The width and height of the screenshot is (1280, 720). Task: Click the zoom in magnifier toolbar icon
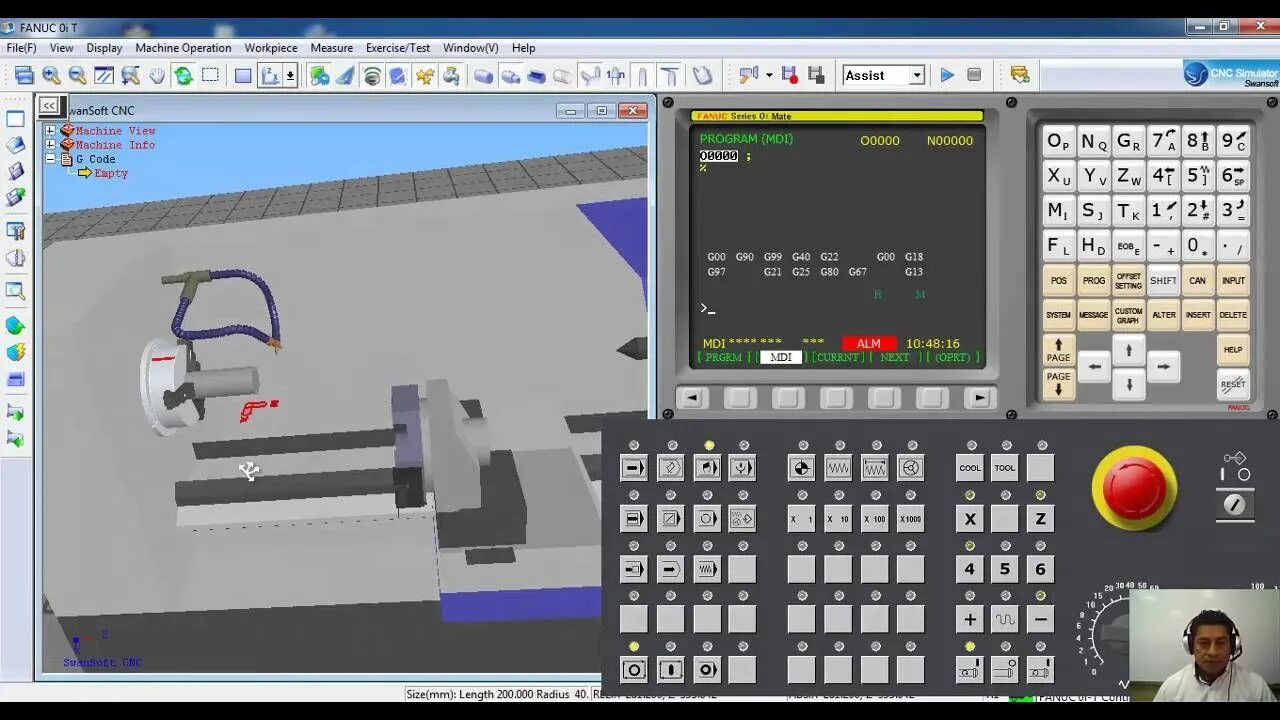(51, 75)
